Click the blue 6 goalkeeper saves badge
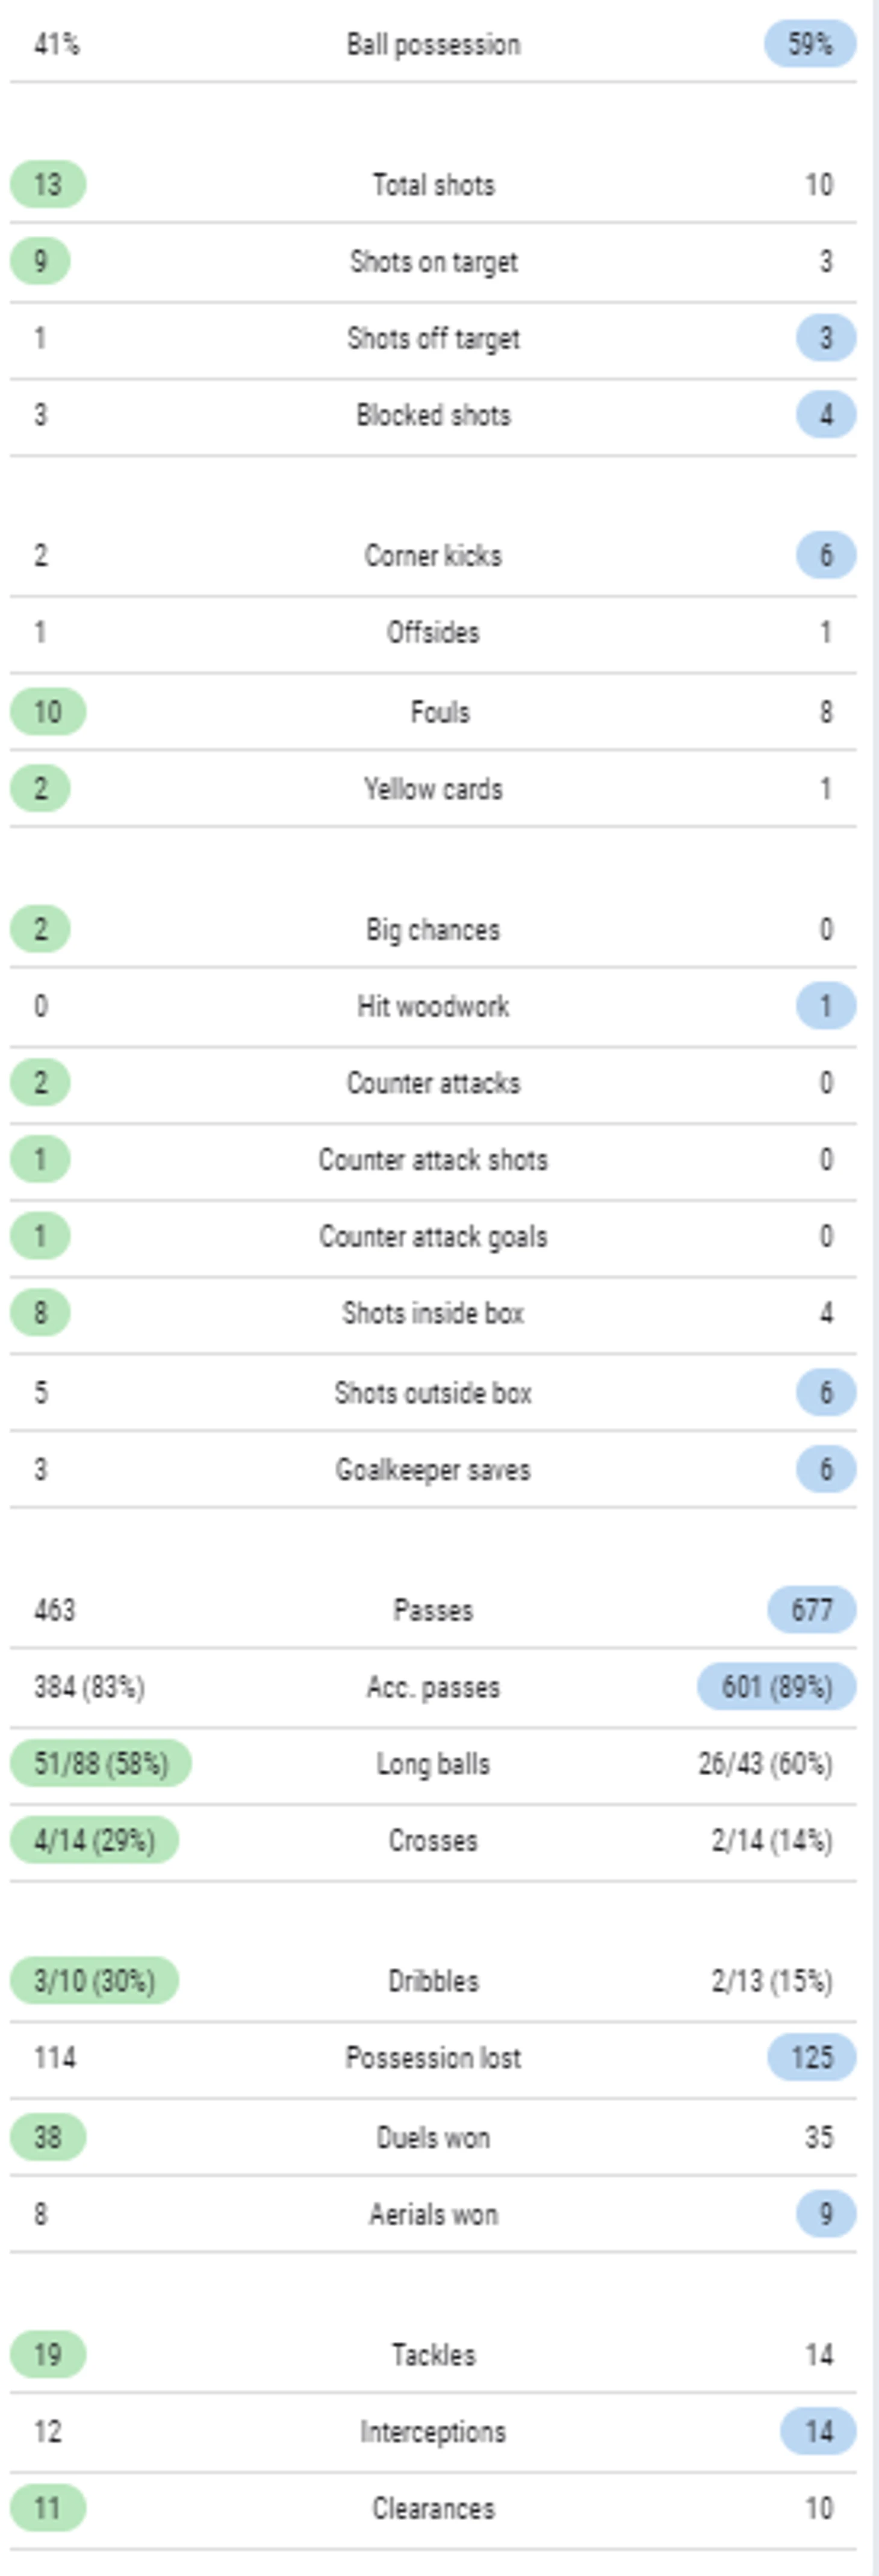 click(826, 1469)
